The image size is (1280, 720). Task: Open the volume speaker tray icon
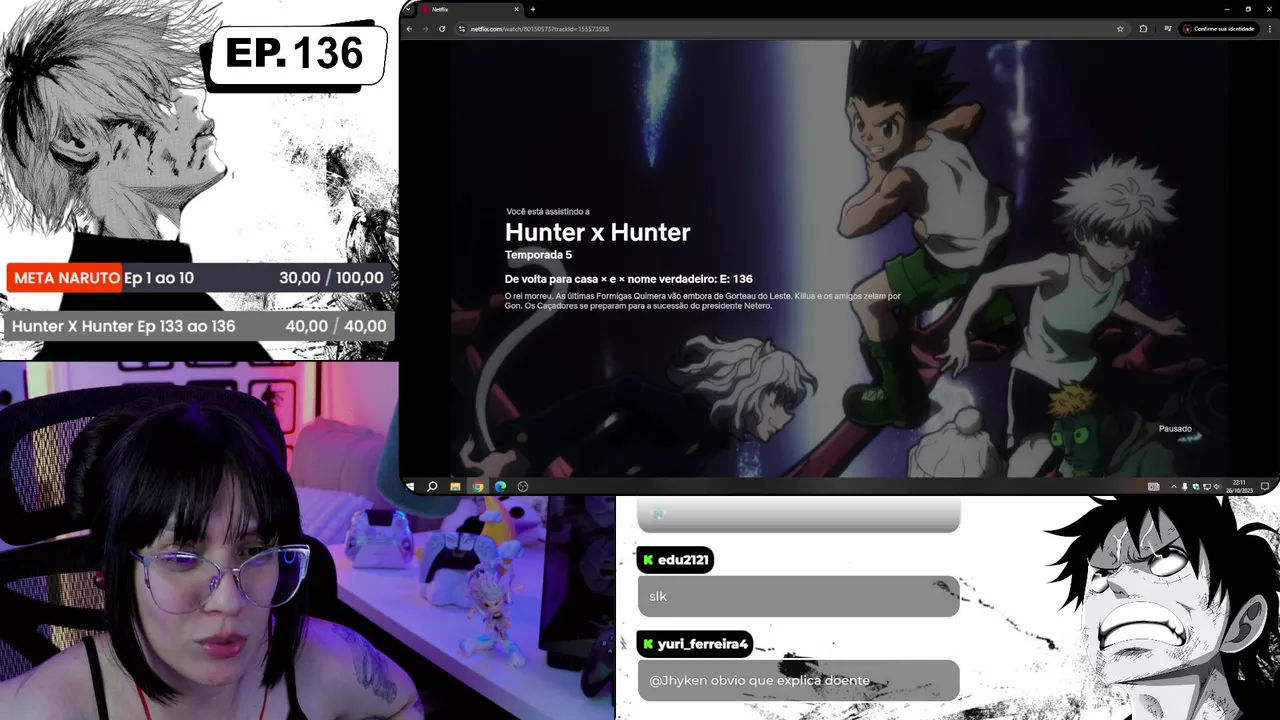[x=1217, y=487]
